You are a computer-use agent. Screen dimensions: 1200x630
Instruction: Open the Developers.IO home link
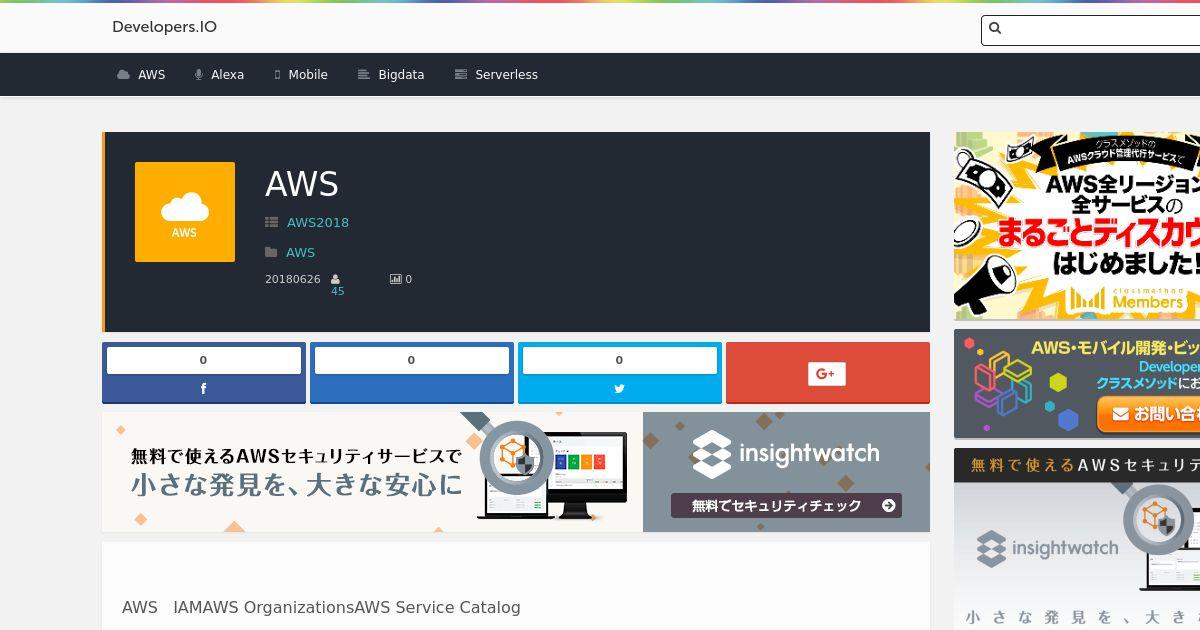point(164,27)
